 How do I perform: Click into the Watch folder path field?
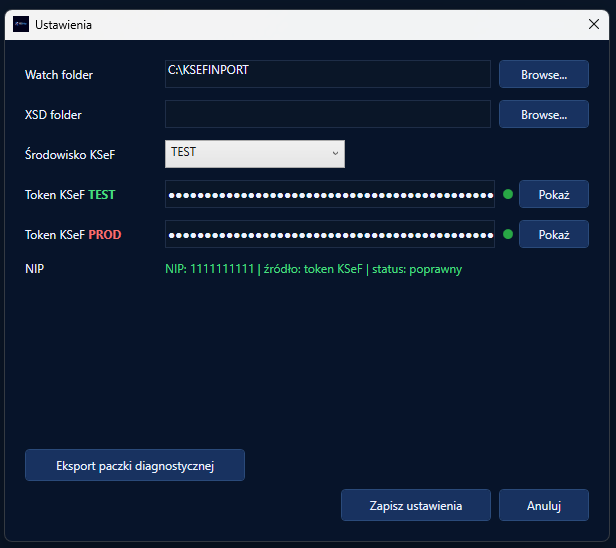coord(328,74)
